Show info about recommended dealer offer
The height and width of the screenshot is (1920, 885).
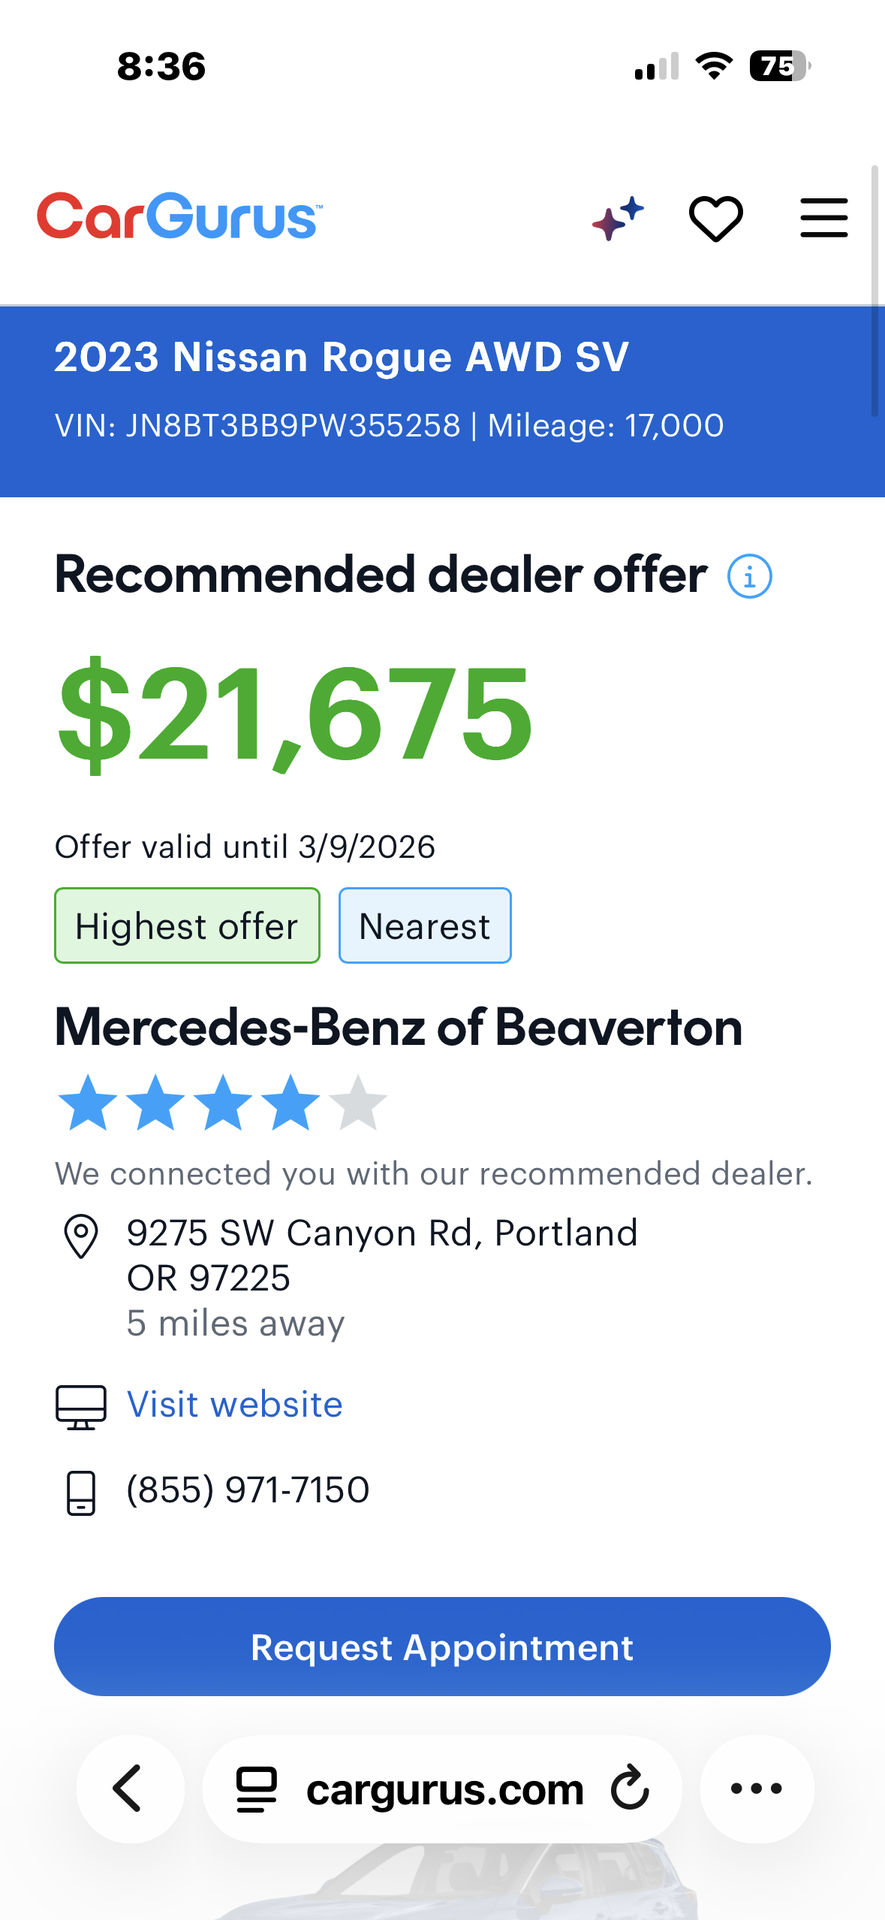(749, 577)
